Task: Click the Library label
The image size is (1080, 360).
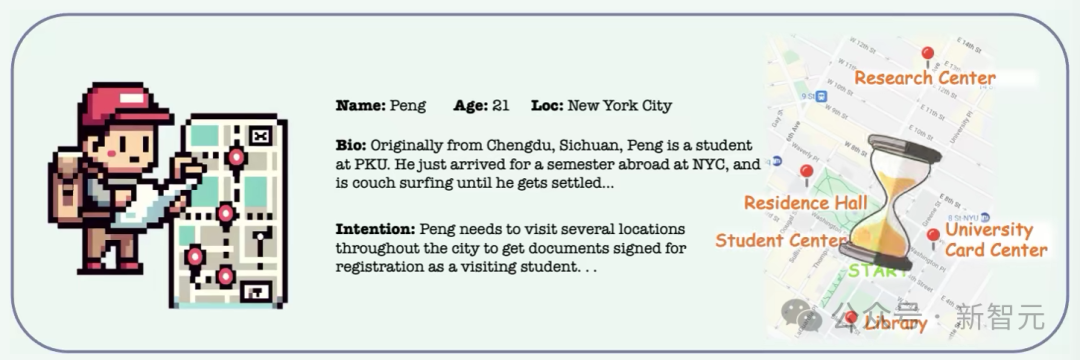Action: (x=895, y=323)
